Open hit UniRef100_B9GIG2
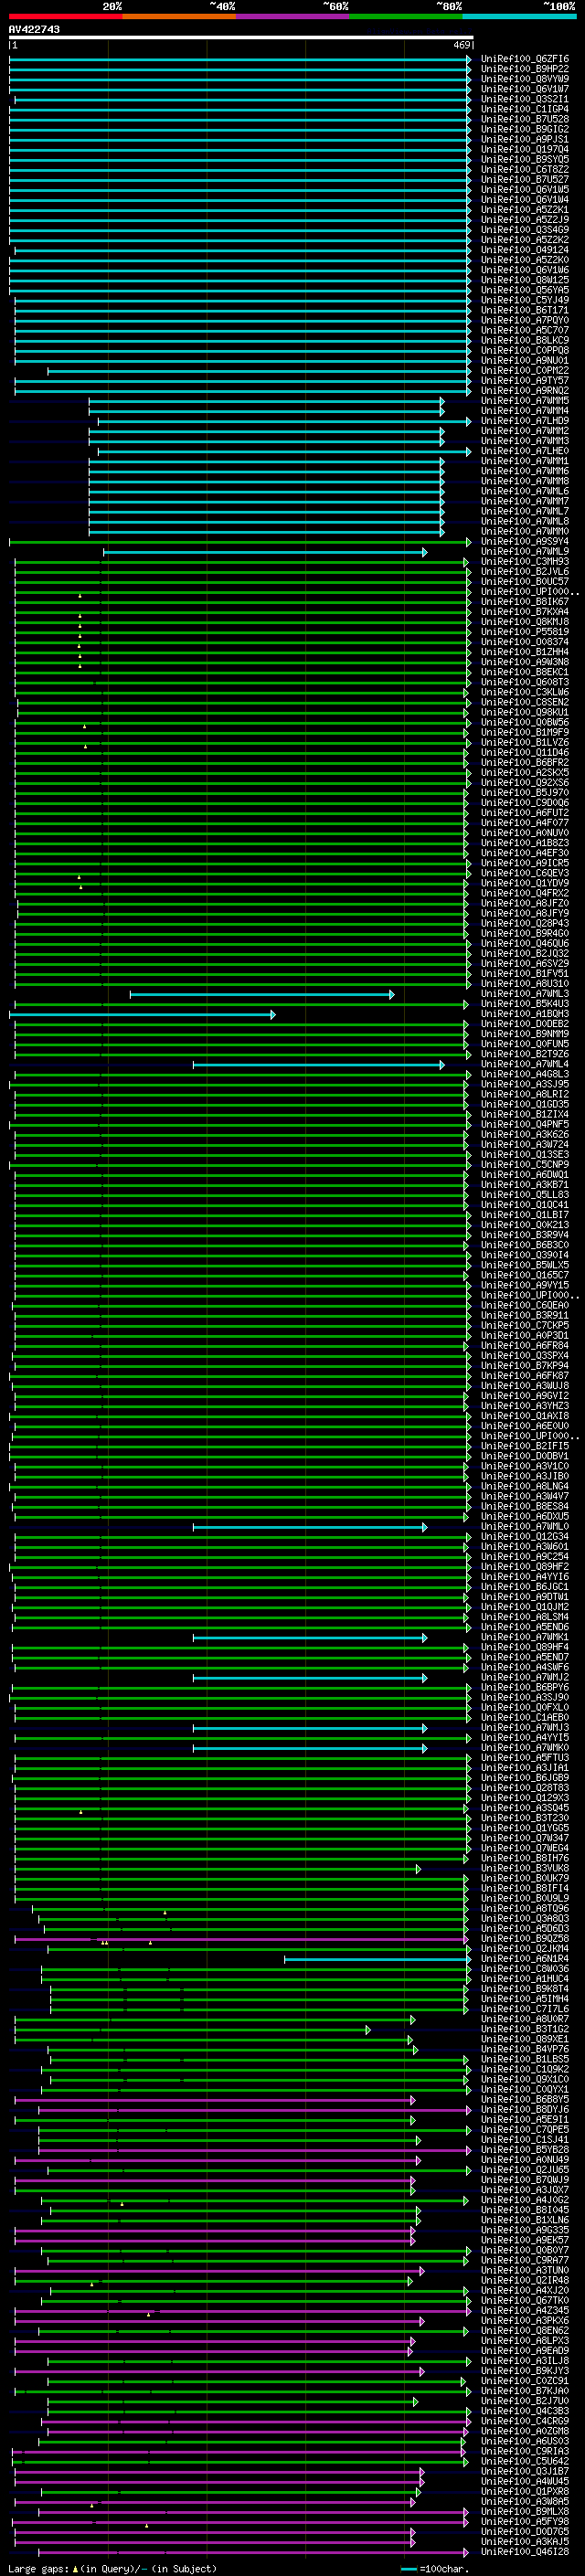 click(x=525, y=130)
